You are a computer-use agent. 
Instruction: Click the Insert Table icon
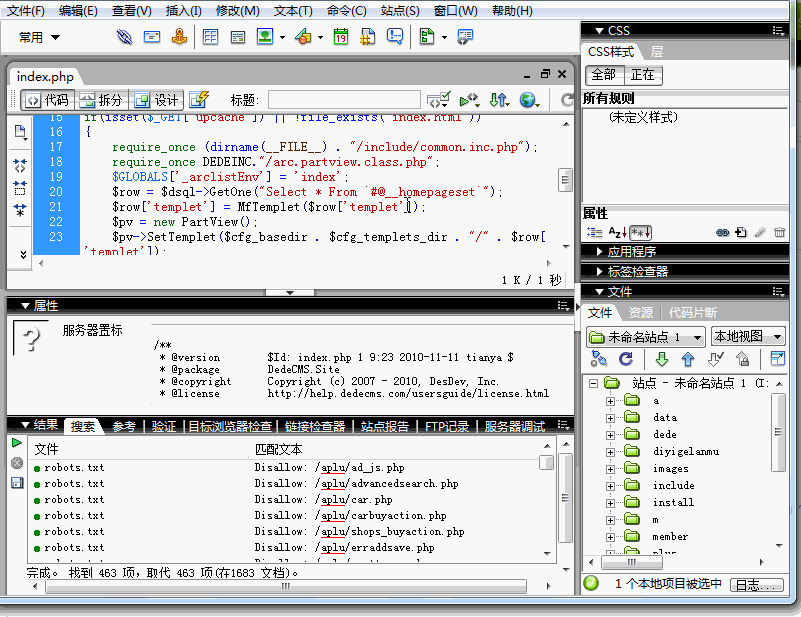[x=210, y=37]
